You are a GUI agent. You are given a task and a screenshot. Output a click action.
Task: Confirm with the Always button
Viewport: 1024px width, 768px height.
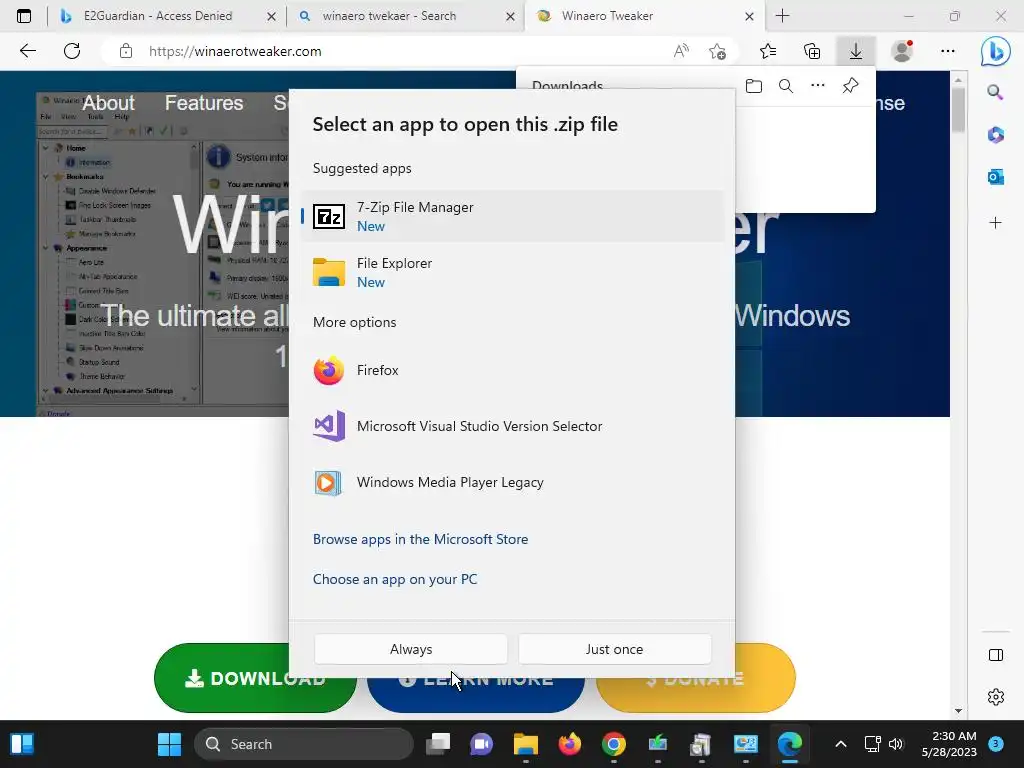[411, 649]
